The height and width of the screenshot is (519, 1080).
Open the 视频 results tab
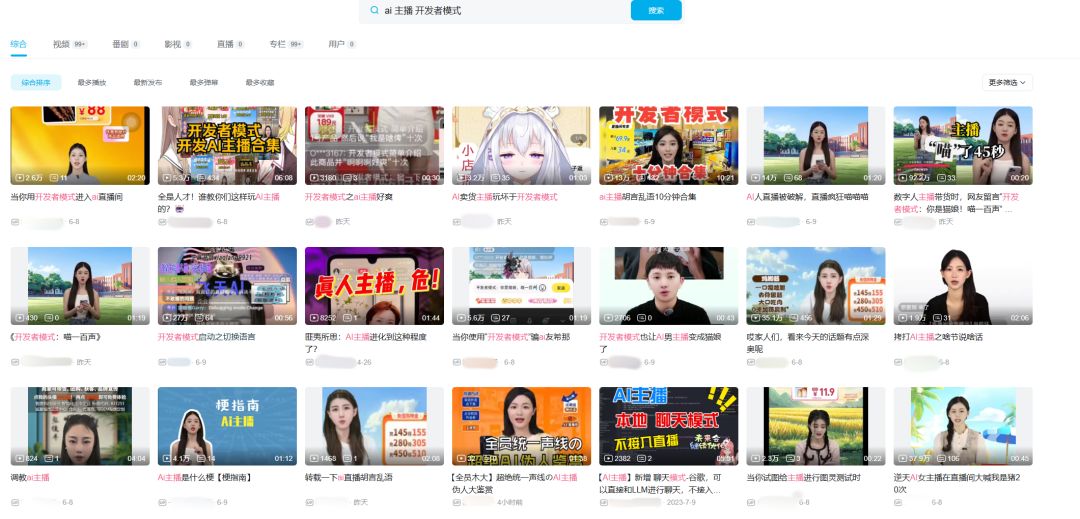tap(70, 44)
